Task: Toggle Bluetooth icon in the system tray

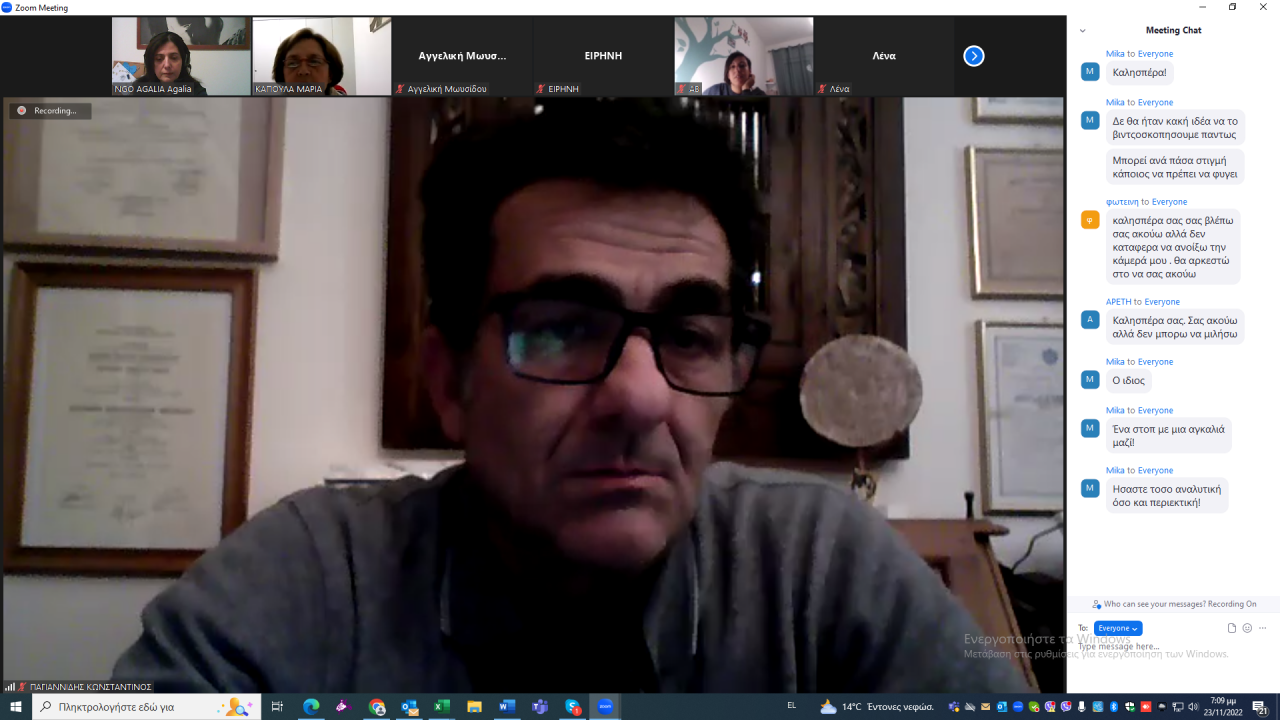Action: point(1115,707)
